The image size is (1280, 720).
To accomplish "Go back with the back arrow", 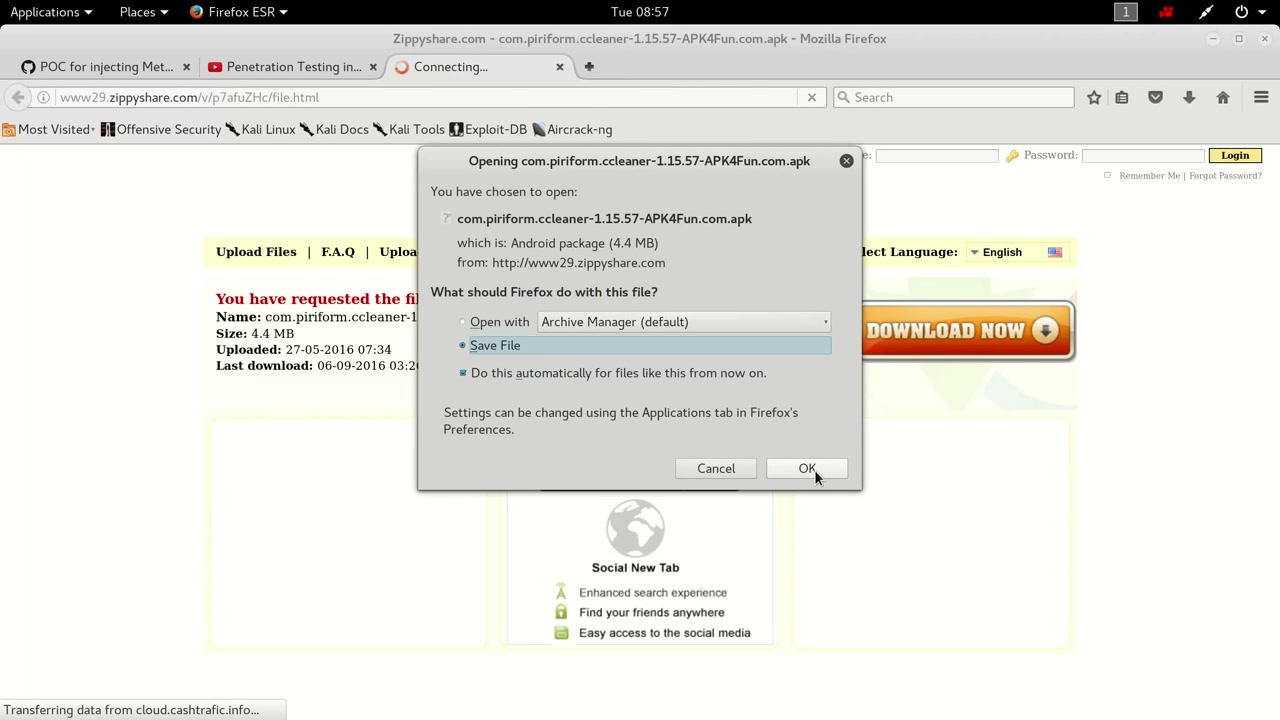I will tap(18, 97).
